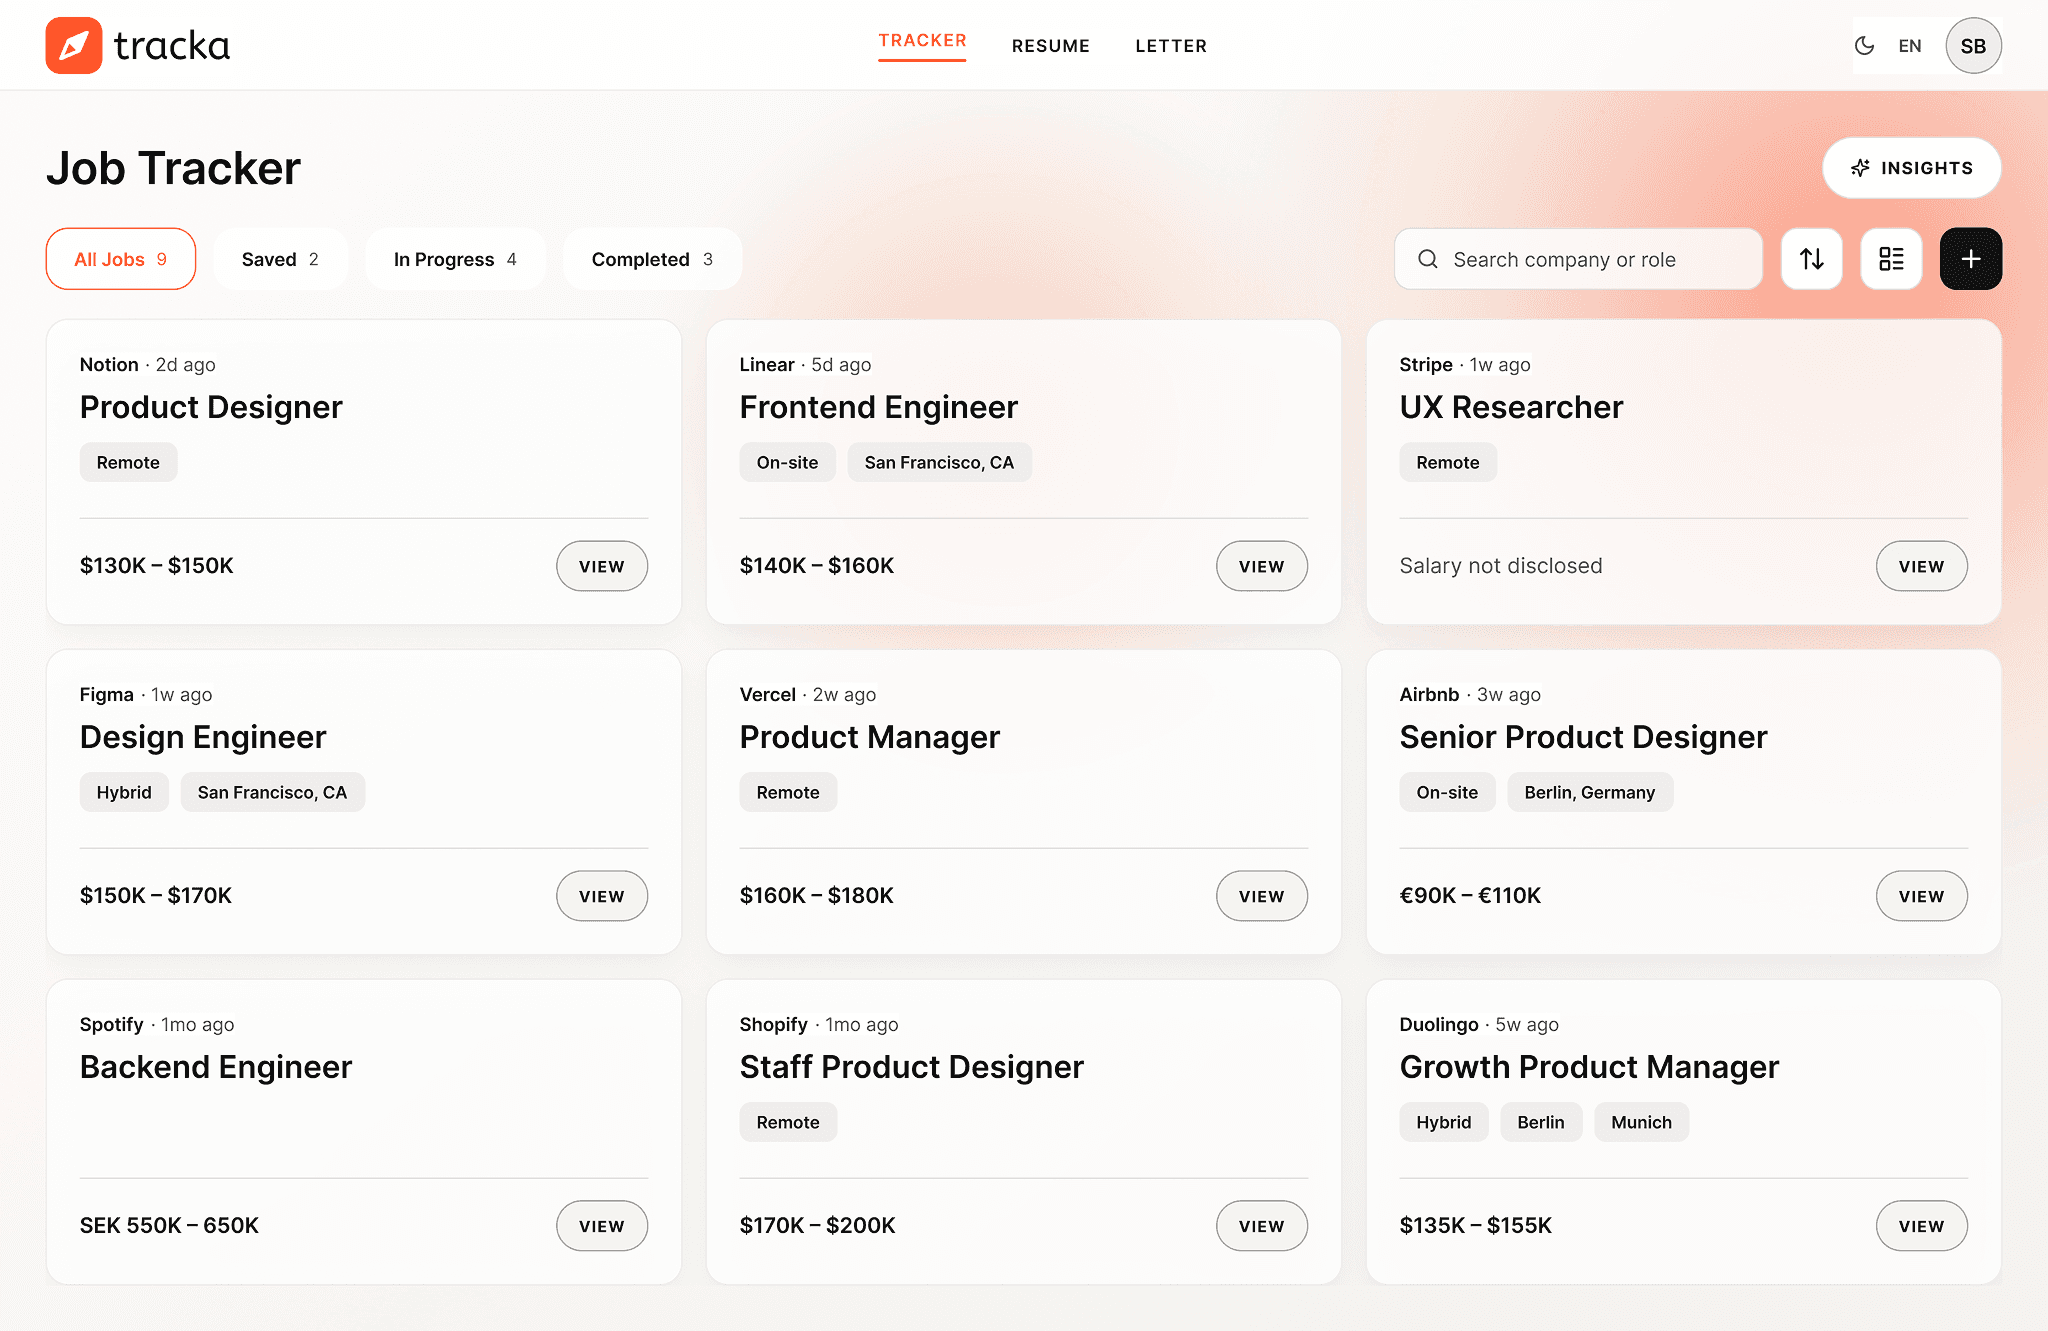Open the sort order arrows button

[x=1811, y=259]
